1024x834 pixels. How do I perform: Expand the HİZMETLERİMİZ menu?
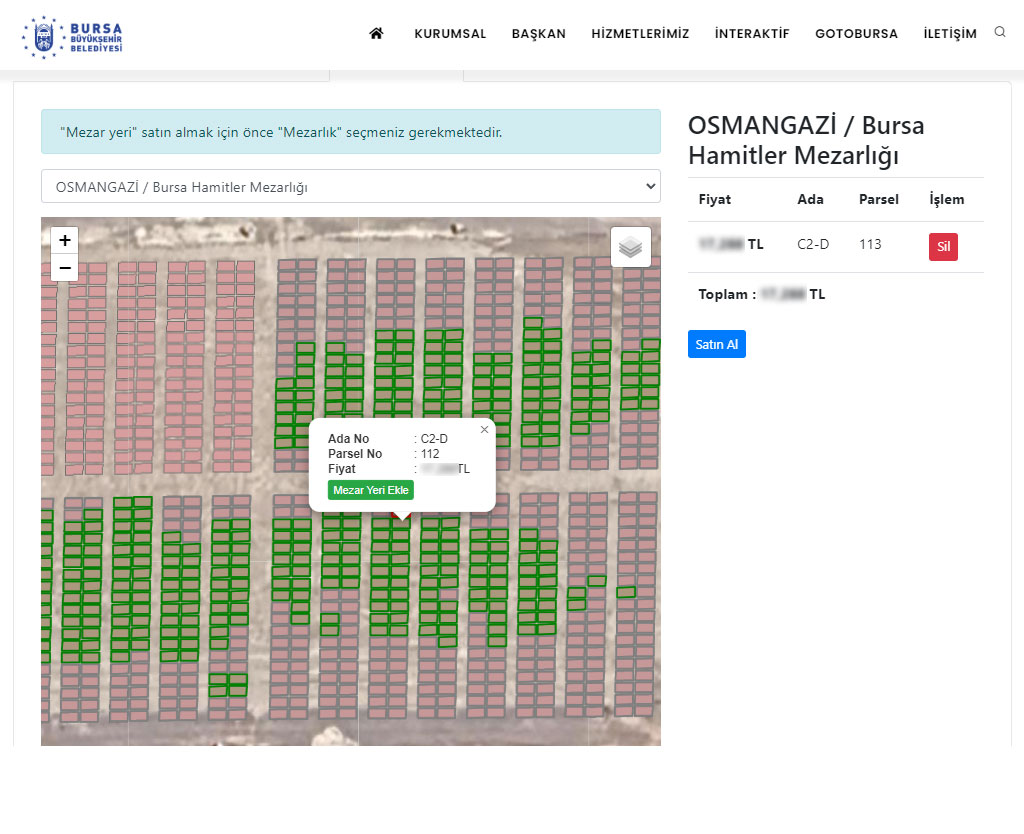640,34
